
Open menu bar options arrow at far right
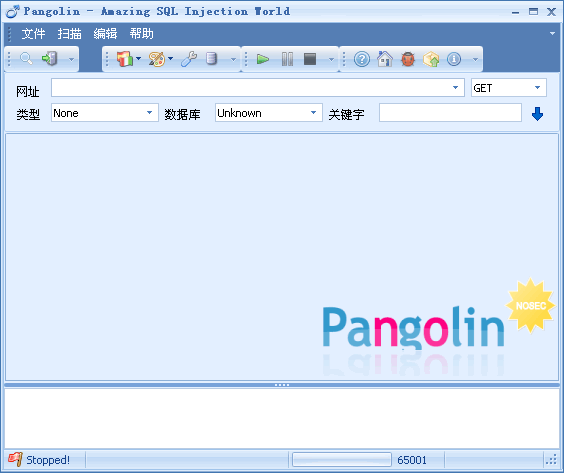pyautogui.click(x=552, y=33)
